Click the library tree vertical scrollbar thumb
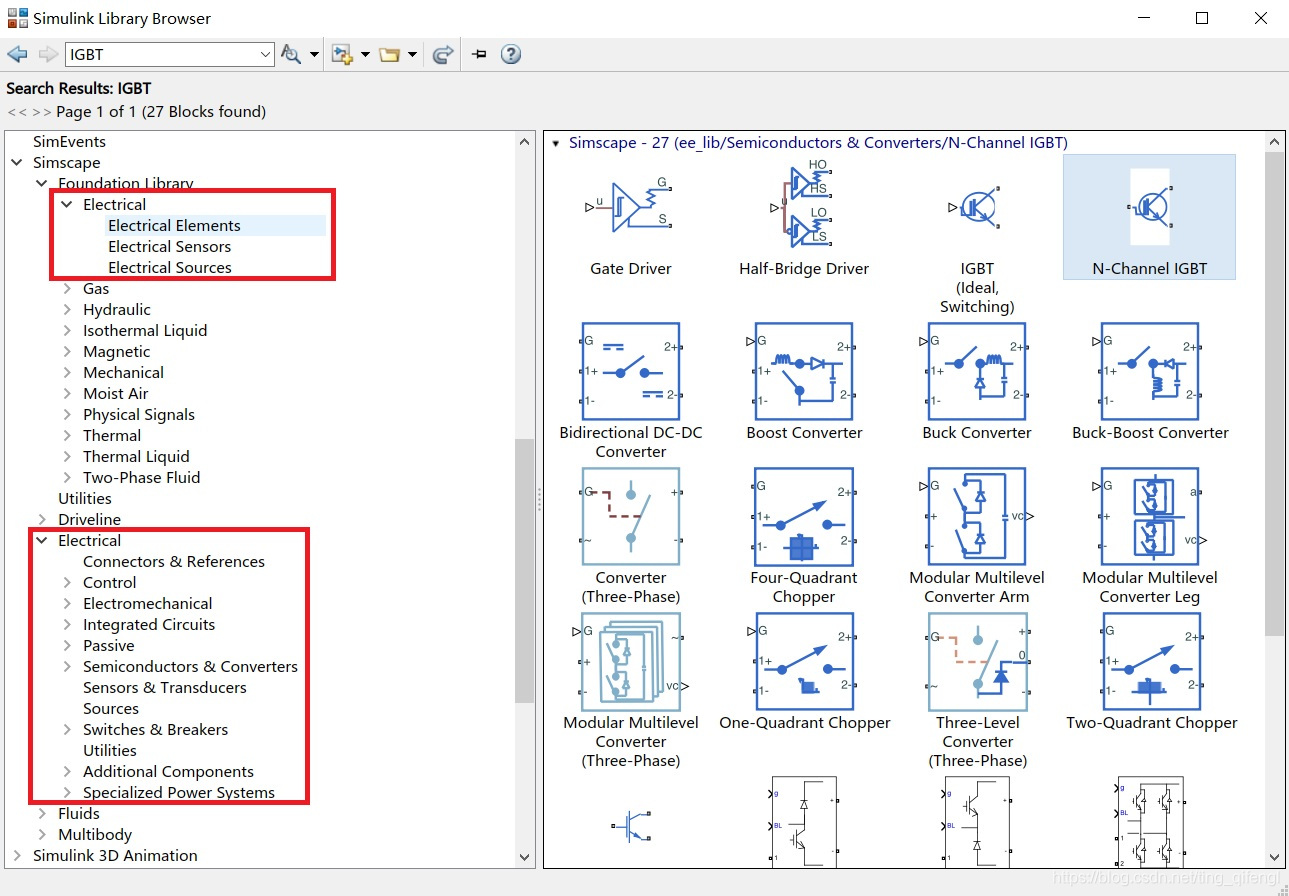Viewport: 1289px width, 896px height. click(x=525, y=570)
